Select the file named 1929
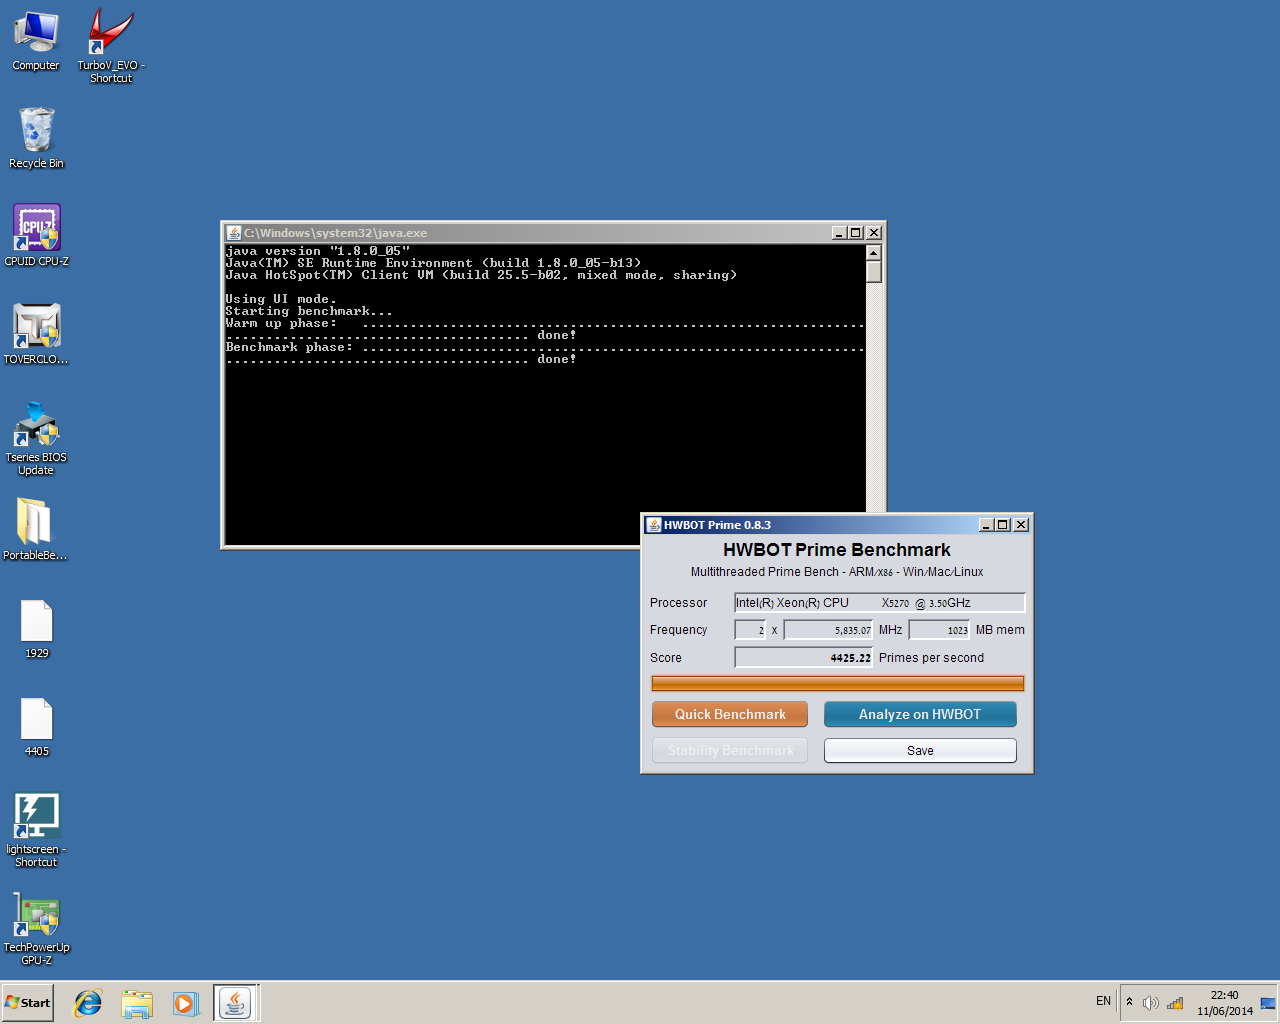Viewport: 1280px width, 1024px height. pos(36,628)
